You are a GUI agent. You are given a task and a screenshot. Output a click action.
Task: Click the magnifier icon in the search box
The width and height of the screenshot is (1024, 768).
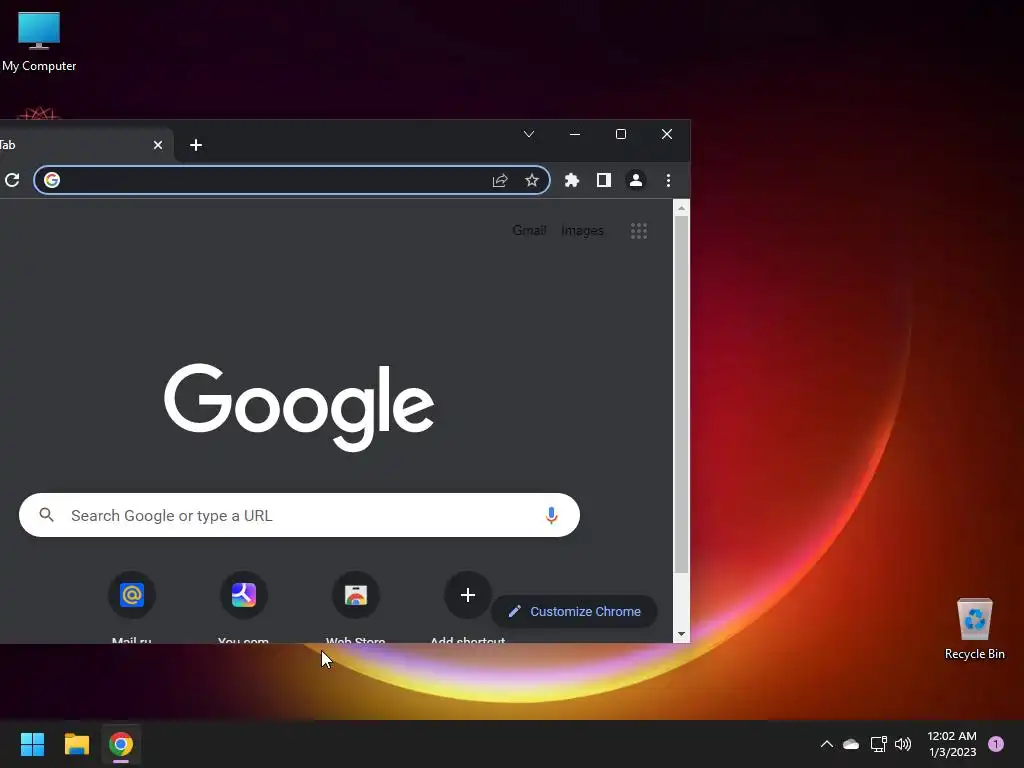[46, 515]
